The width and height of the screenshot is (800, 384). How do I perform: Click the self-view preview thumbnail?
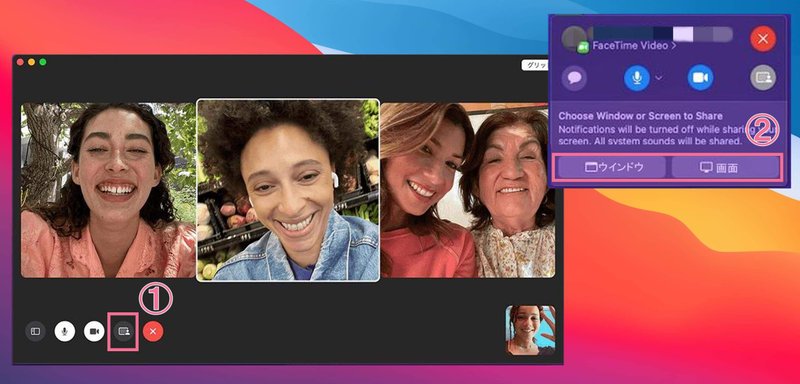coord(530,330)
